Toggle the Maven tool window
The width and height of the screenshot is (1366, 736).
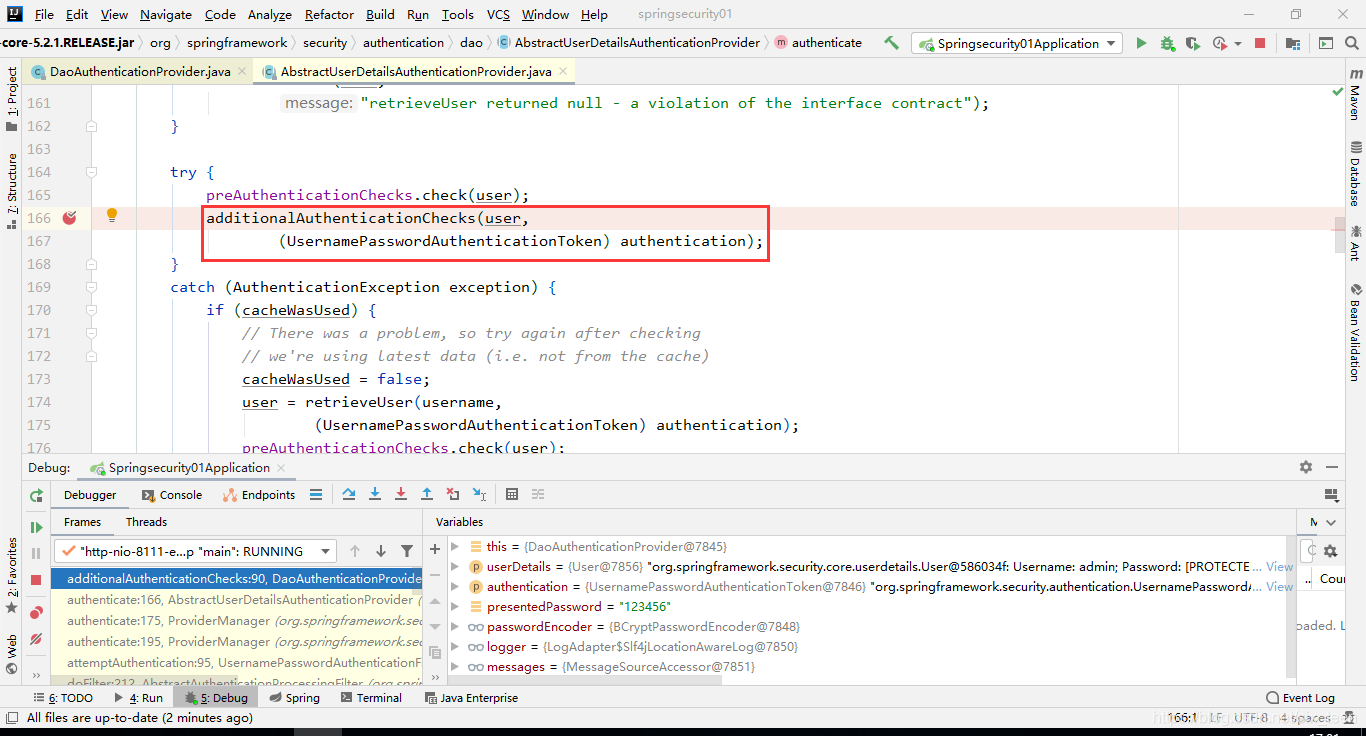tap(1354, 96)
